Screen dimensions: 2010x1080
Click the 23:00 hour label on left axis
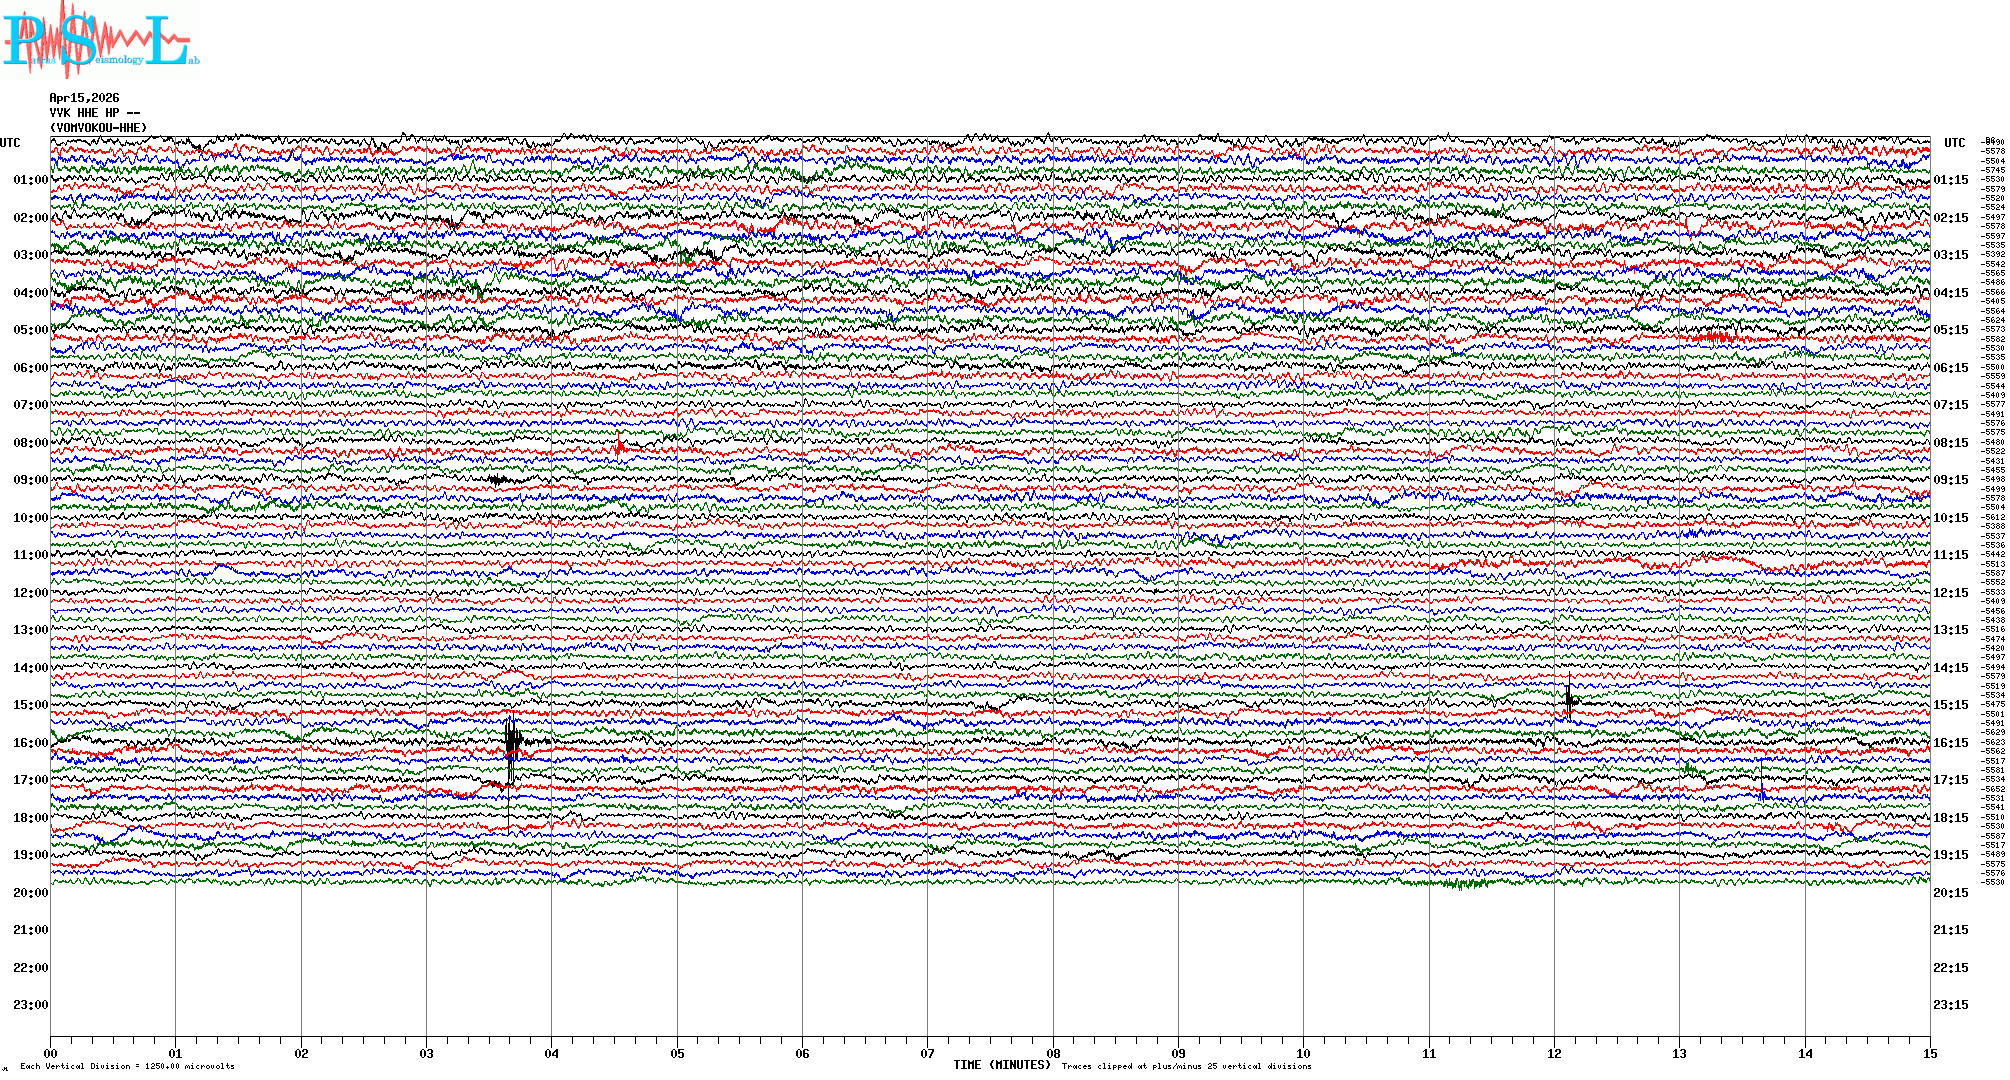coord(30,1005)
